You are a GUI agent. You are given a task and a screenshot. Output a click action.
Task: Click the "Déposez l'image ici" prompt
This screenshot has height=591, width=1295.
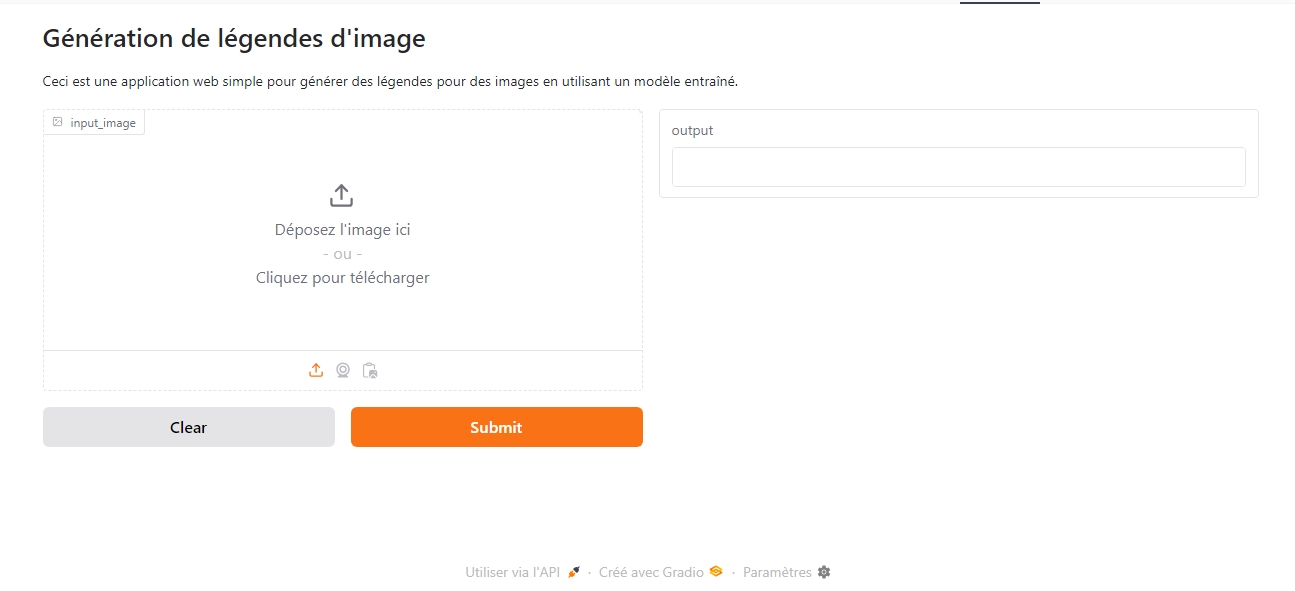click(x=343, y=230)
